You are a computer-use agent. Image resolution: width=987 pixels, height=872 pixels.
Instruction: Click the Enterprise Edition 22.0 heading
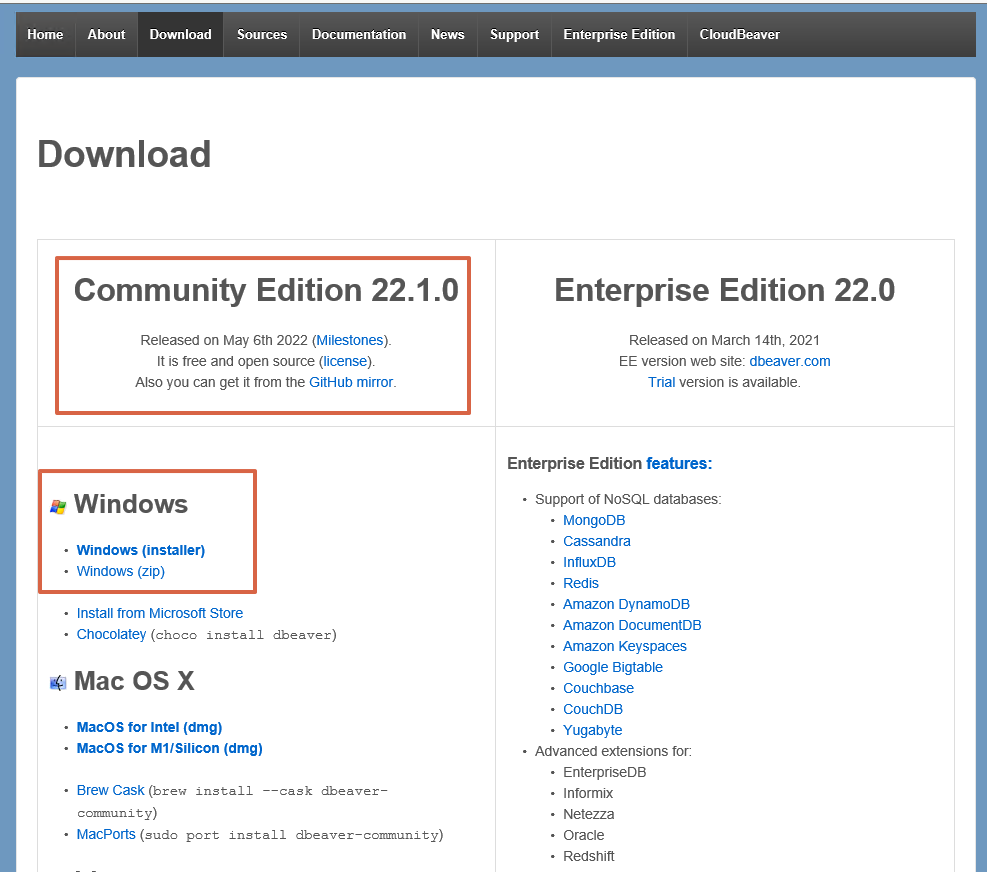pyautogui.click(x=725, y=290)
